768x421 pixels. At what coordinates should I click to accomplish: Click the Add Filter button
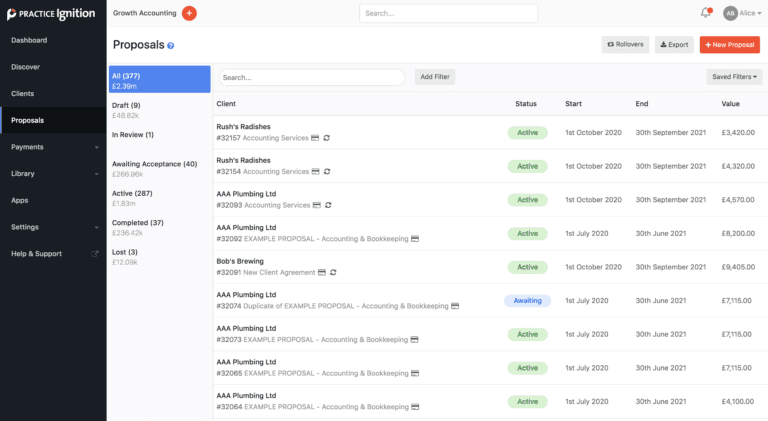tap(434, 77)
